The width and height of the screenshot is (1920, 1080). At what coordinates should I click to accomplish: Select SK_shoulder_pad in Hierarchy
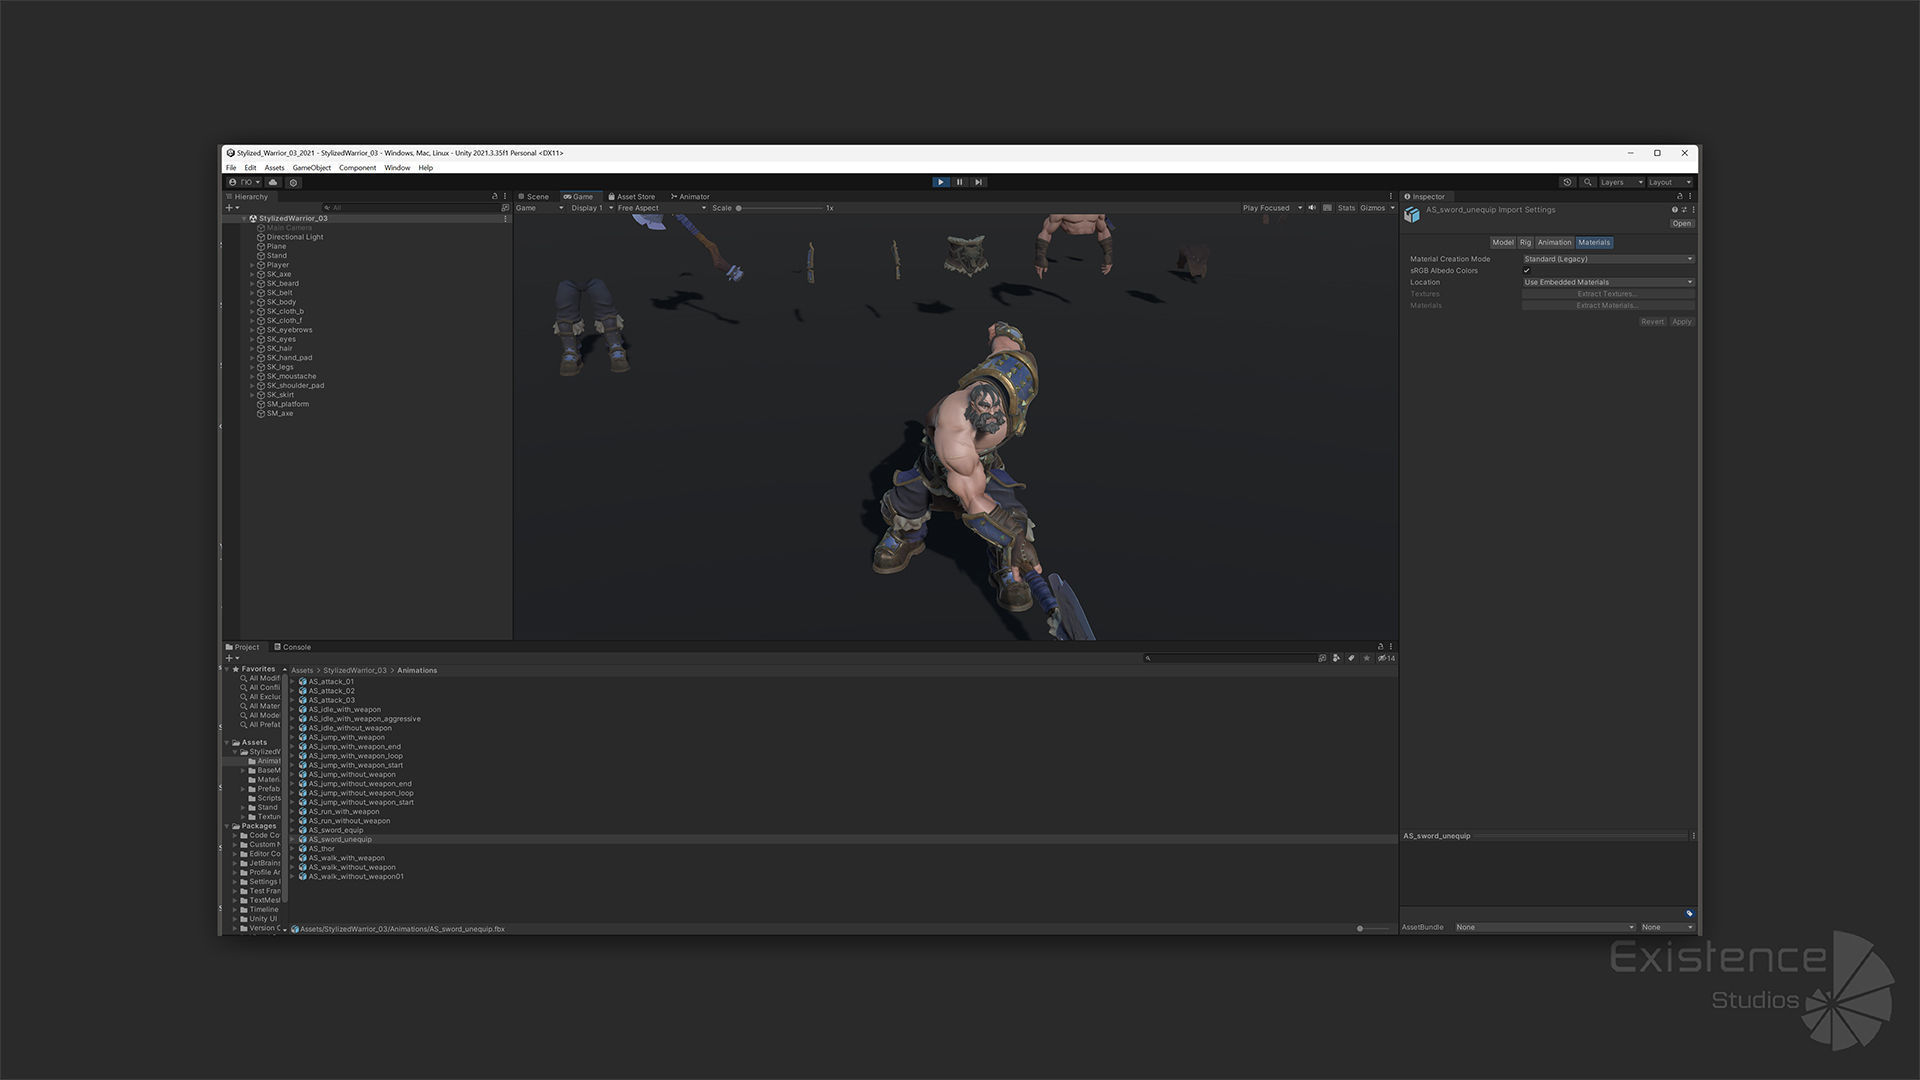coord(295,385)
